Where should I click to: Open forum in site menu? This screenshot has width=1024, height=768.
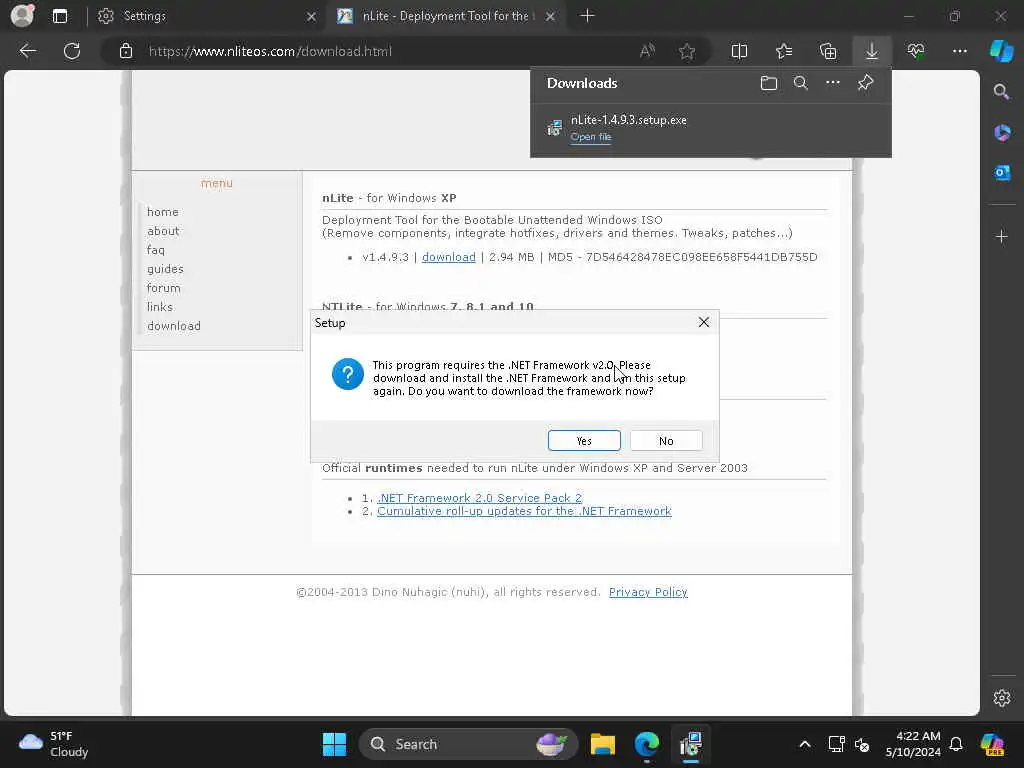[163, 288]
